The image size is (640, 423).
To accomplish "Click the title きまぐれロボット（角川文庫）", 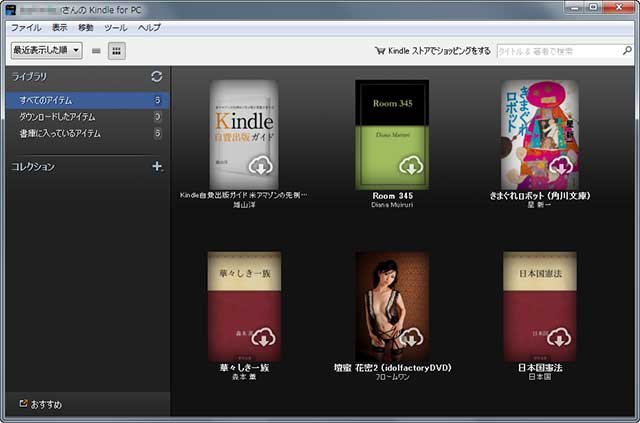I will pyautogui.click(x=540, y=196).
